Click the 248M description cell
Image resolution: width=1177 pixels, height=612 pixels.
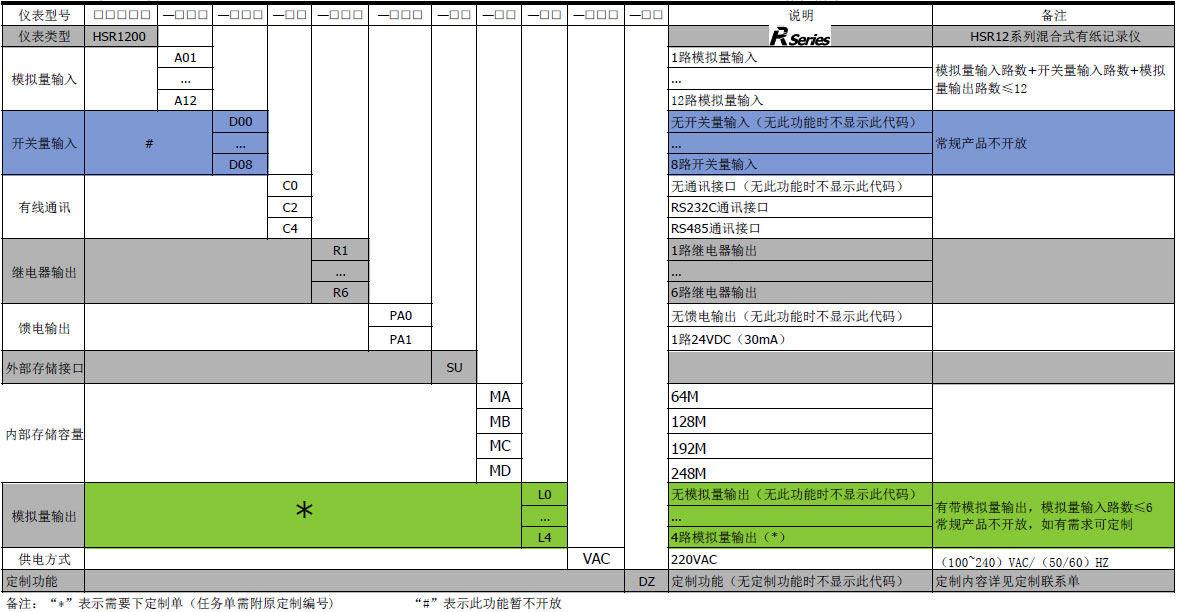point(689,473)
